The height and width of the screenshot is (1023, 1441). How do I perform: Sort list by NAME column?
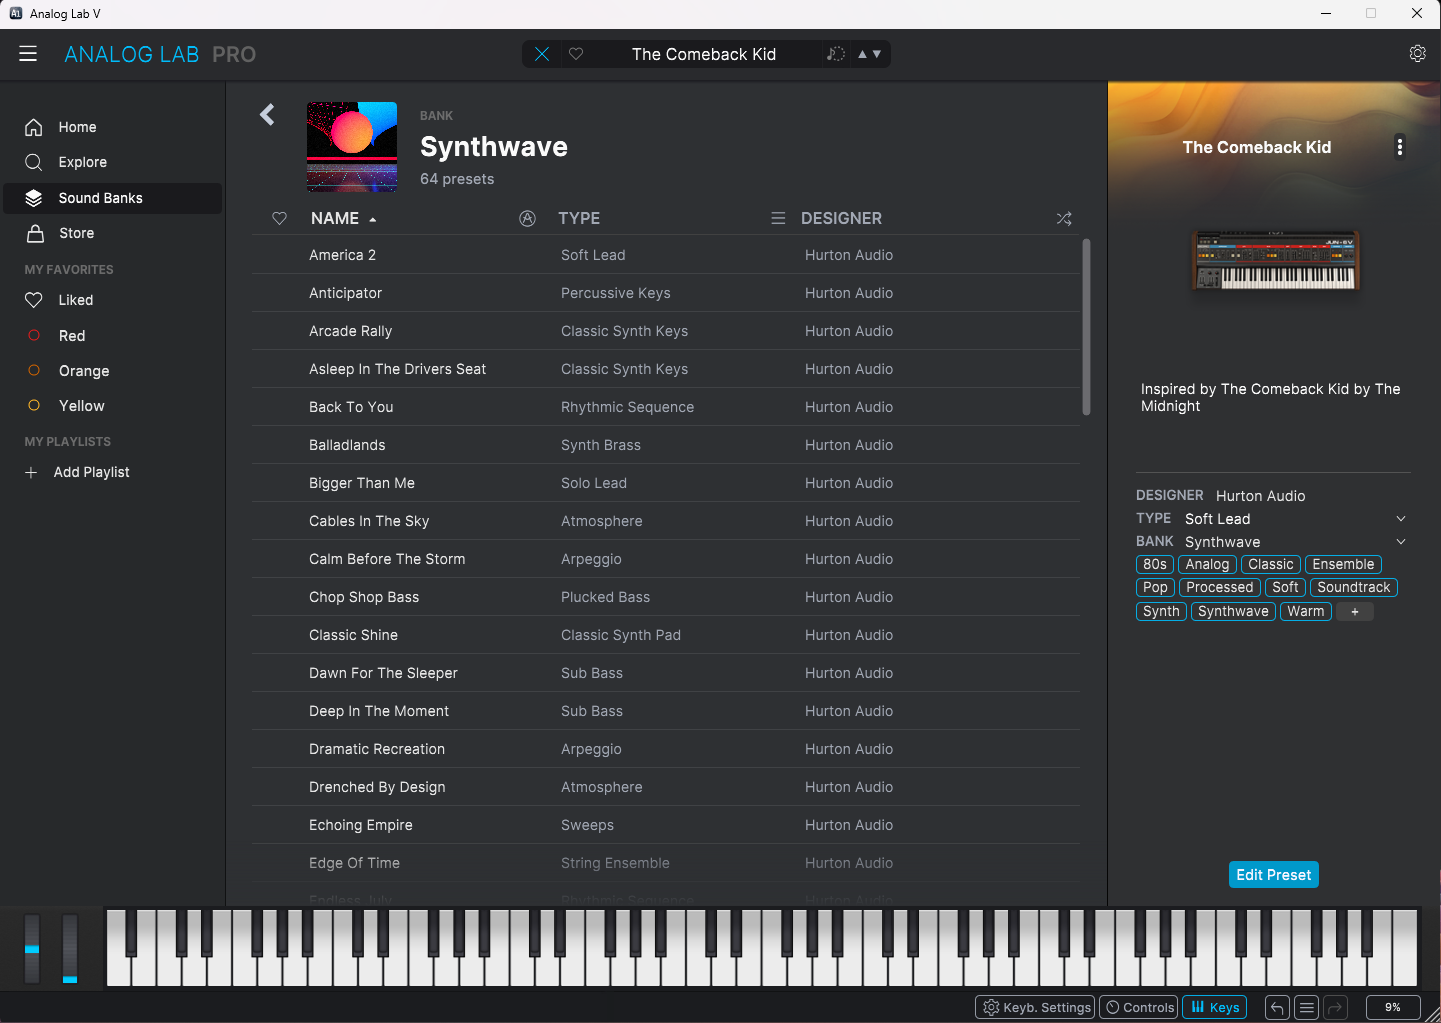coord(335,218)
